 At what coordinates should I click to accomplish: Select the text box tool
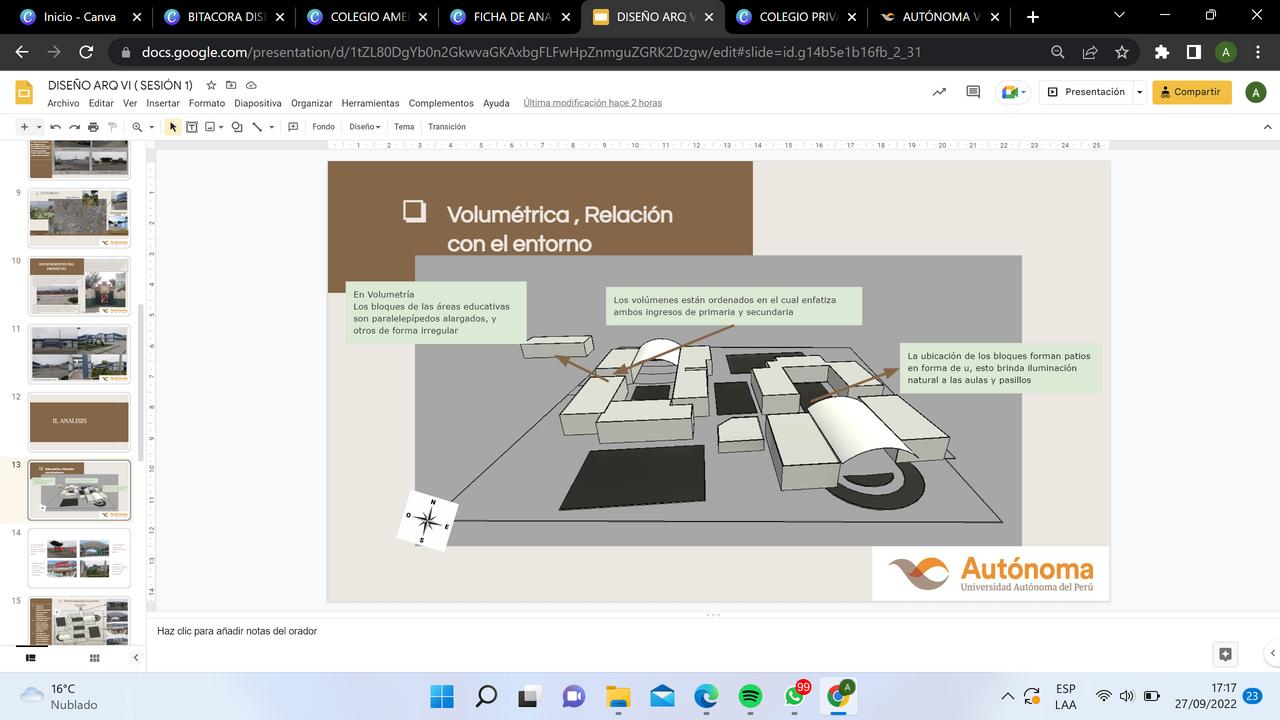[192, 127]
